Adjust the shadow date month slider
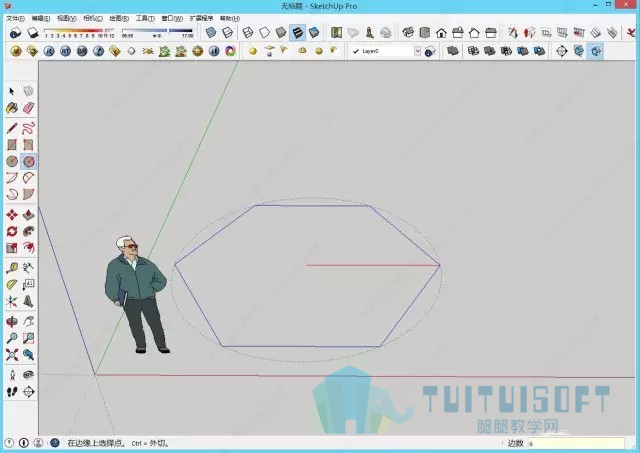The width and height of the screenshot is (640, 453). 80,31
